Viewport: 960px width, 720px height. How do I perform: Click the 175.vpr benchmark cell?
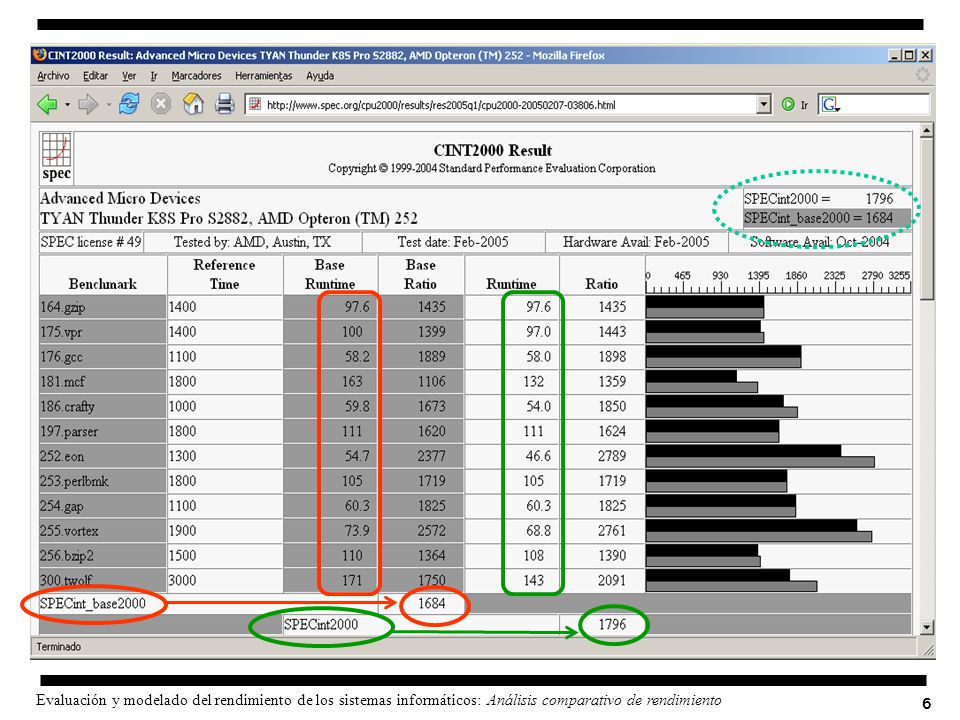coord(103,332)
